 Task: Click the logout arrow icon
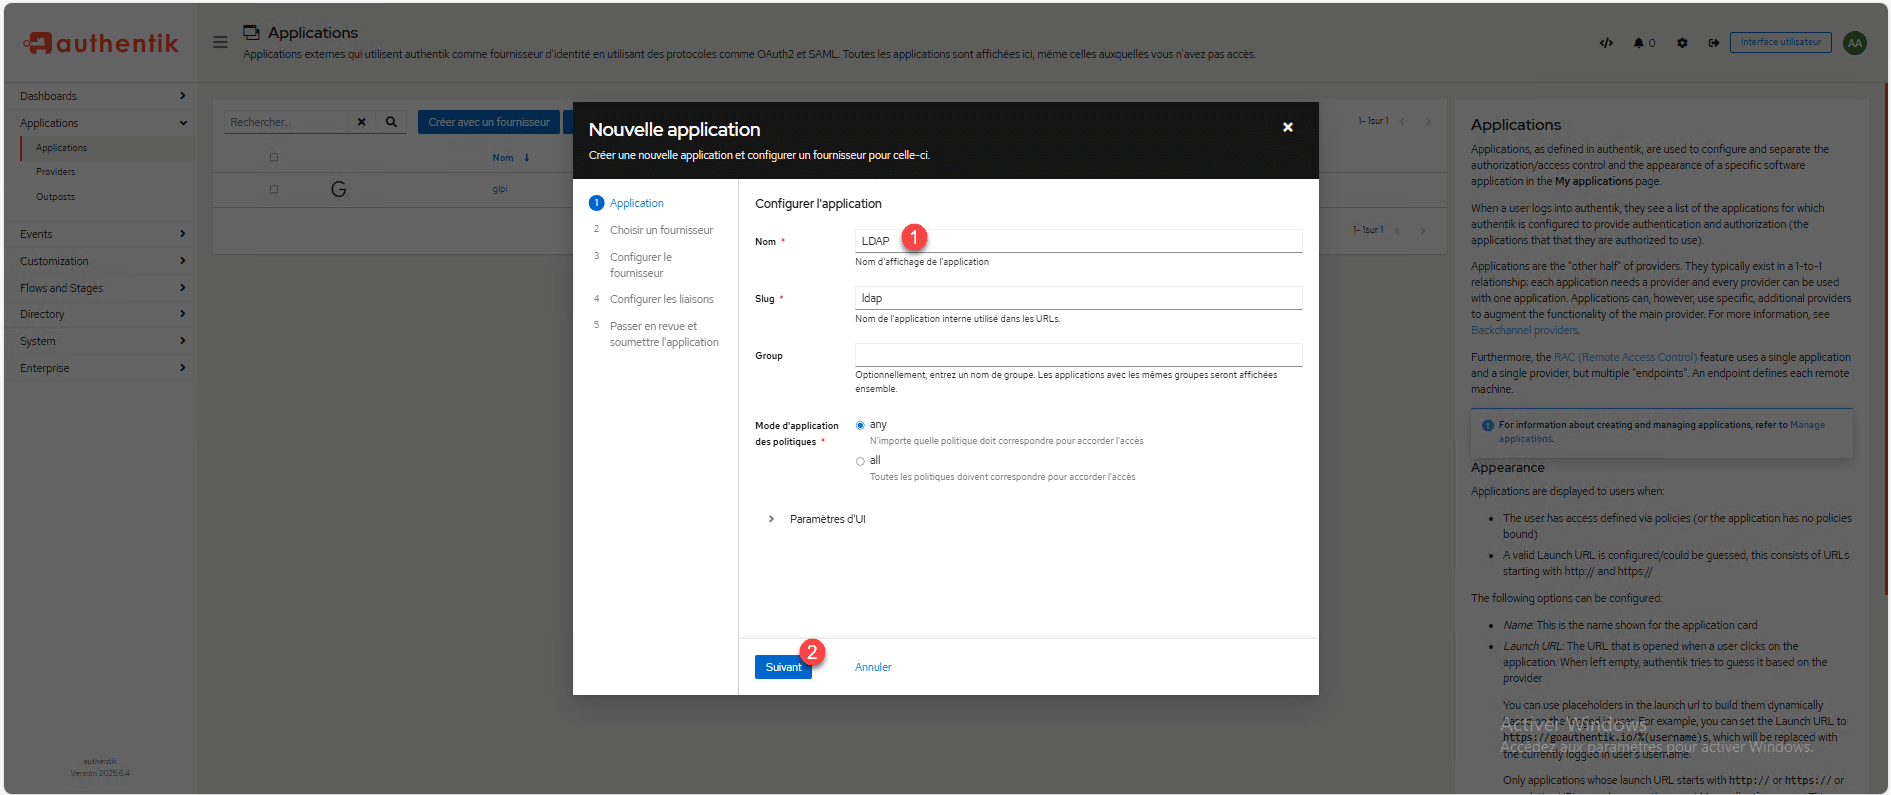tap(1713, 43)
